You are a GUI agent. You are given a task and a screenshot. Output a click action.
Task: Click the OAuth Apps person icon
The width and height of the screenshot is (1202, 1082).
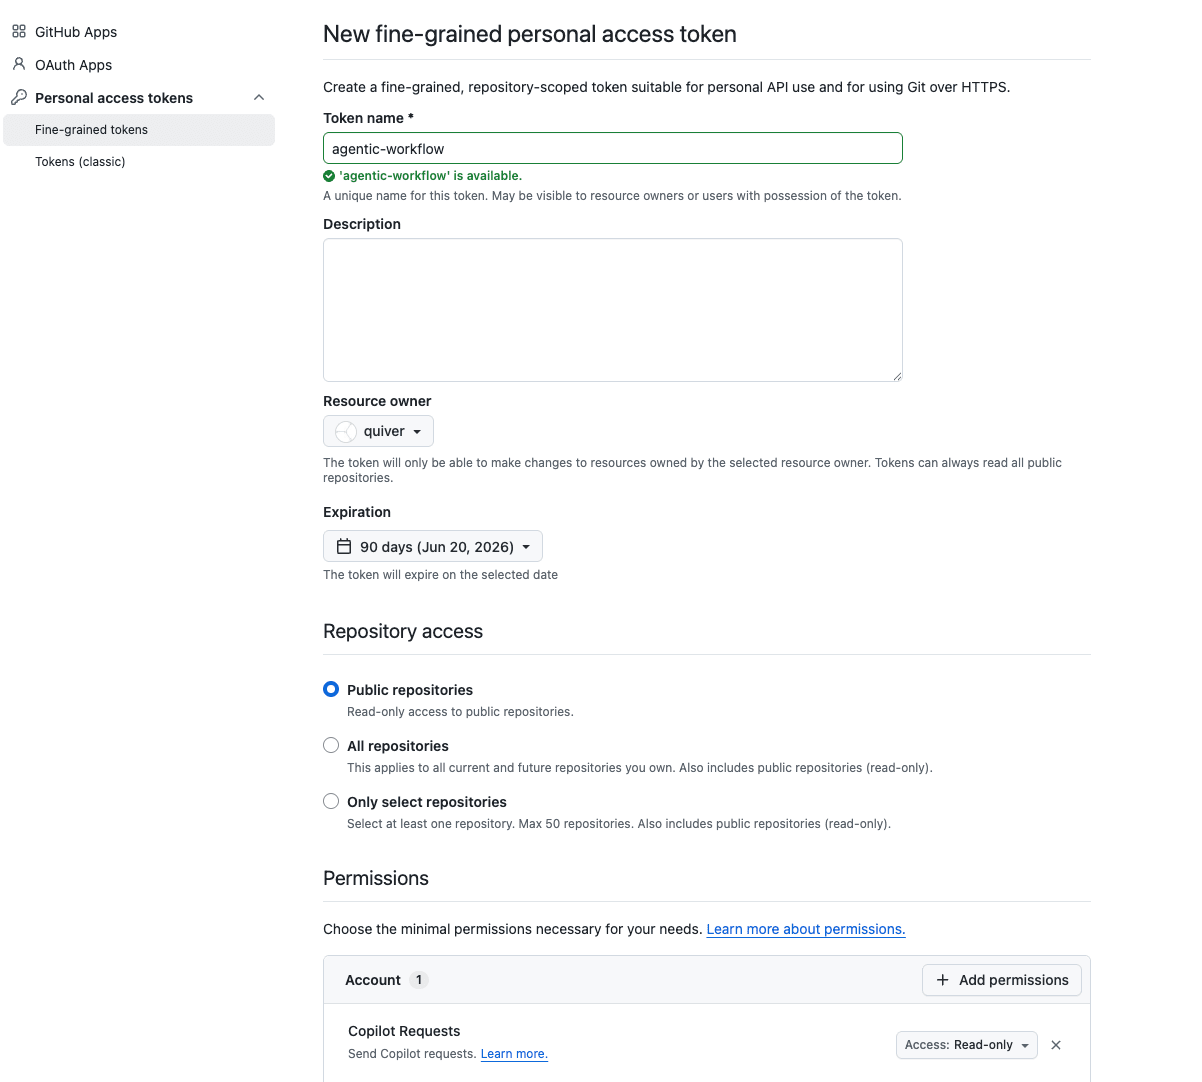coord(18,64)
